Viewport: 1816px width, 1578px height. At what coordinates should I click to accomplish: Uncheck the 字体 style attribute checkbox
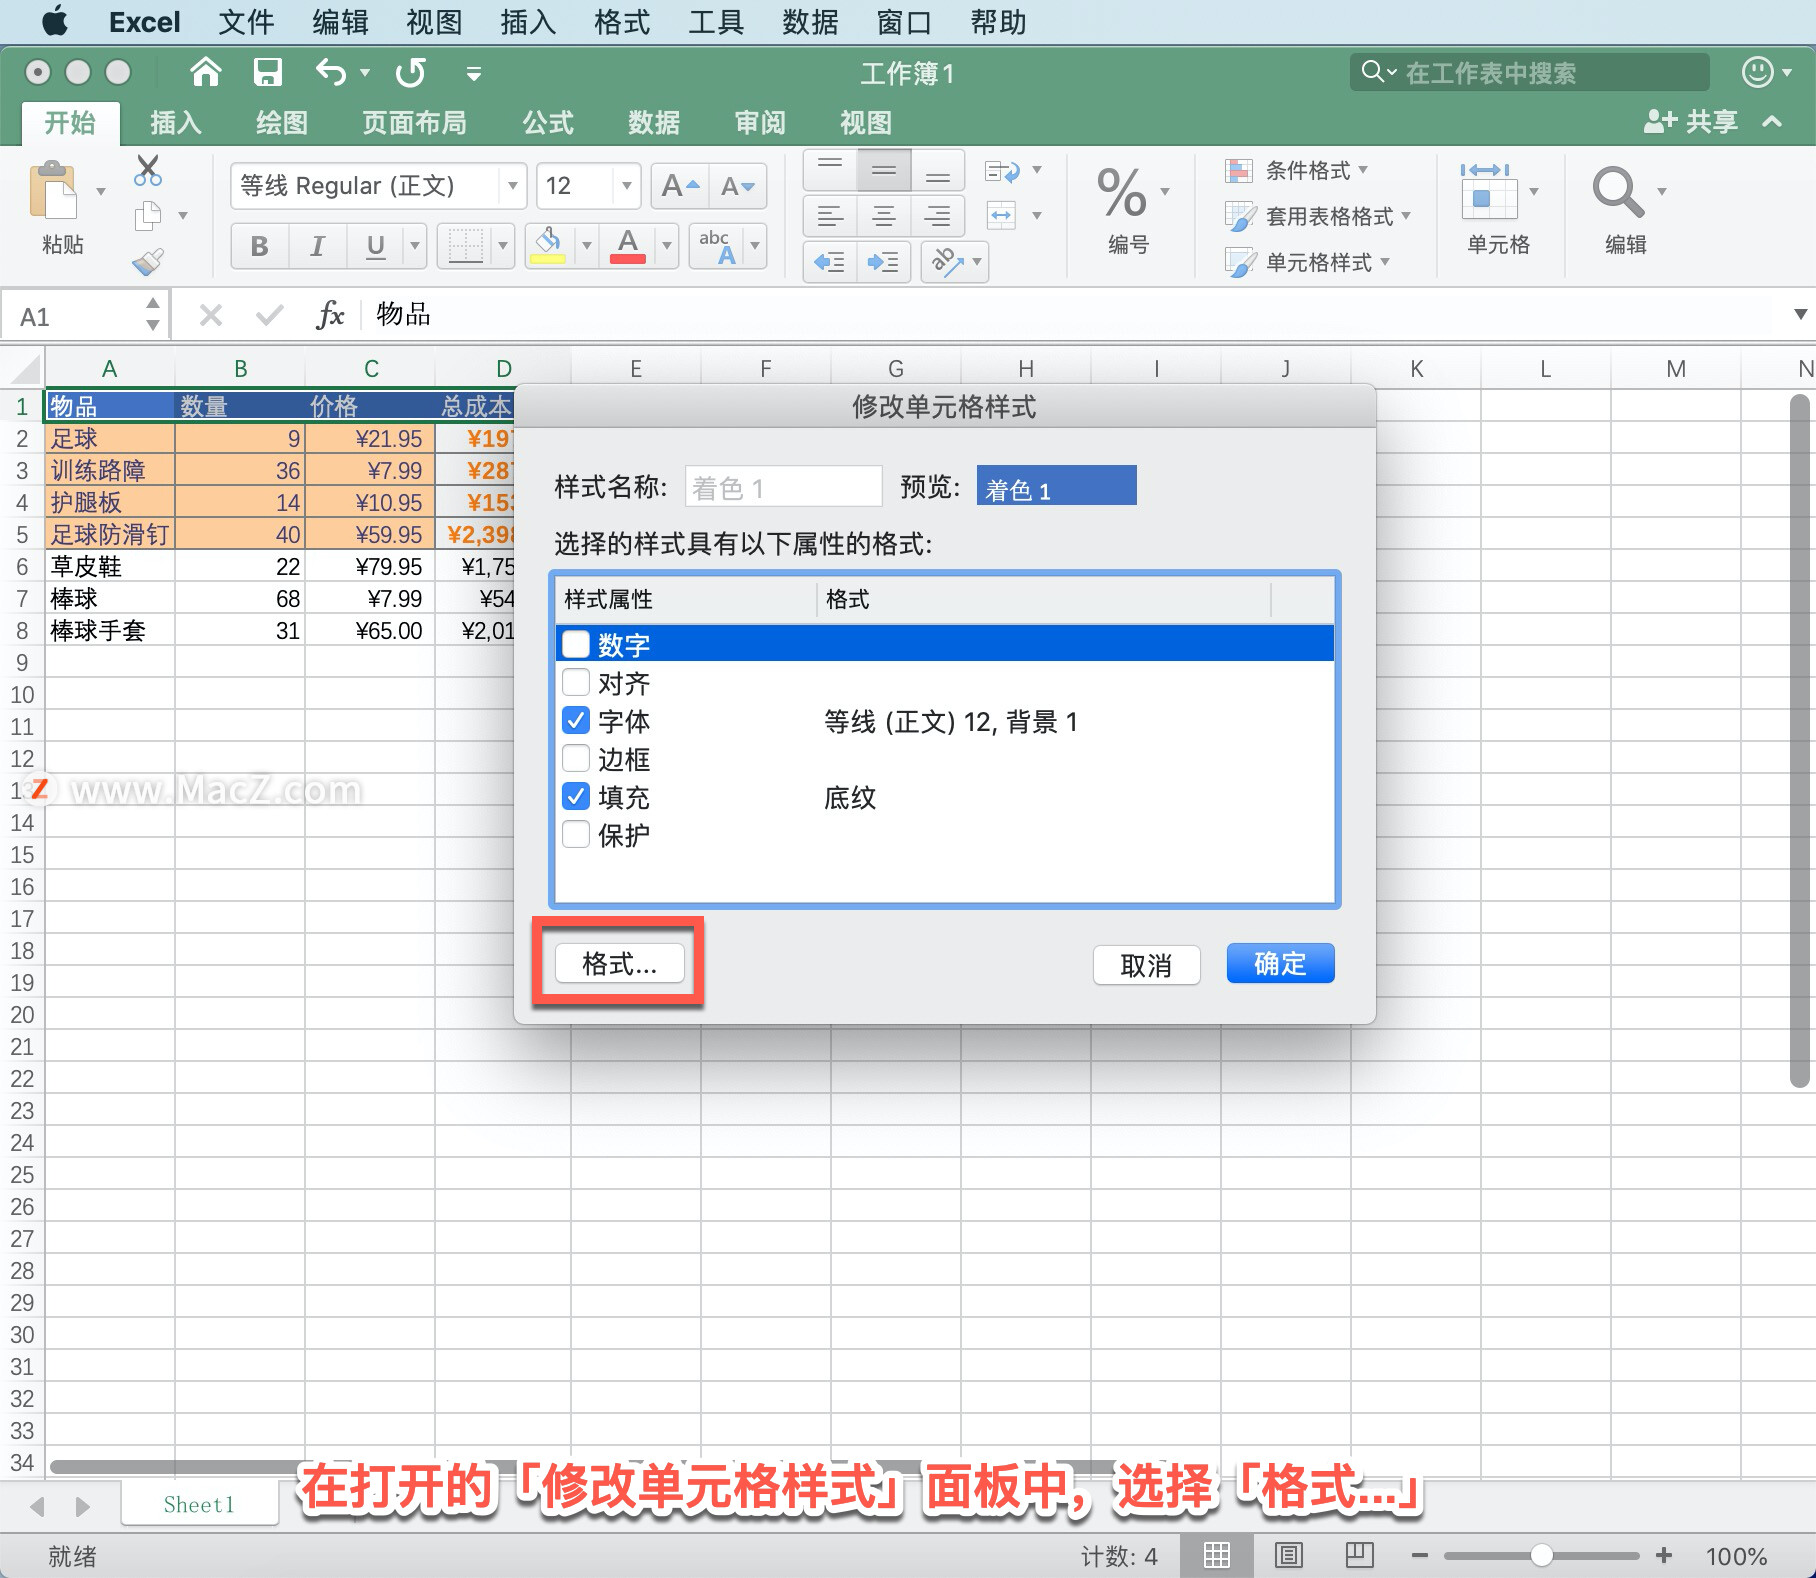tap(576, 720)
